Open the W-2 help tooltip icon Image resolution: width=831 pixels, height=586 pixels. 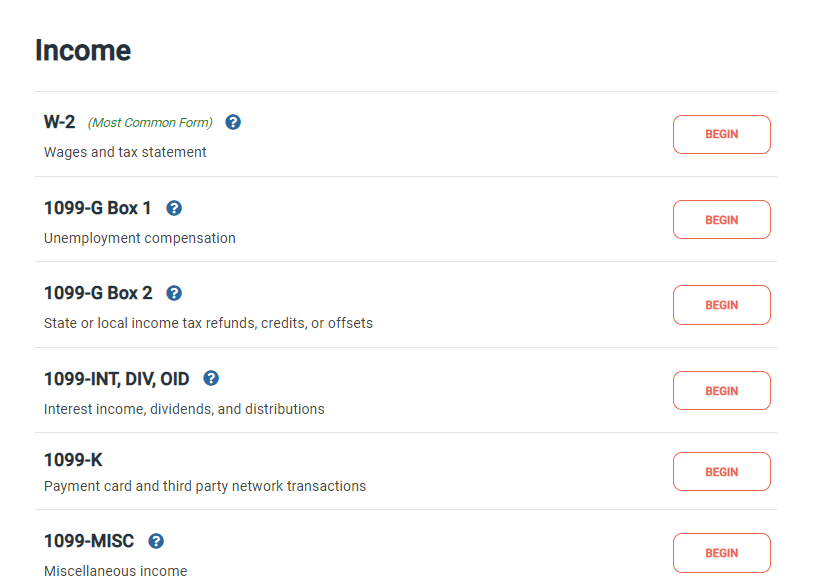point(233,121)
